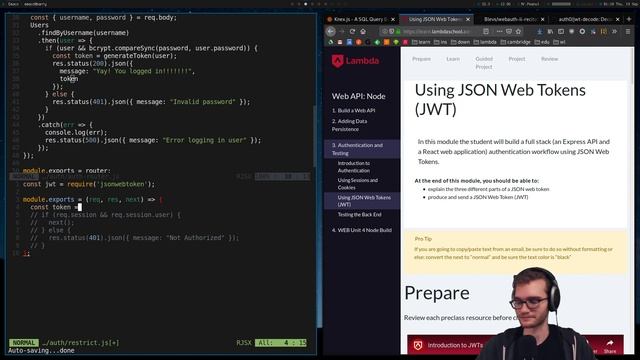Screen dimensions: 640x360
Task: Open the Firefox home page icon
Action: tap(363, 31)
